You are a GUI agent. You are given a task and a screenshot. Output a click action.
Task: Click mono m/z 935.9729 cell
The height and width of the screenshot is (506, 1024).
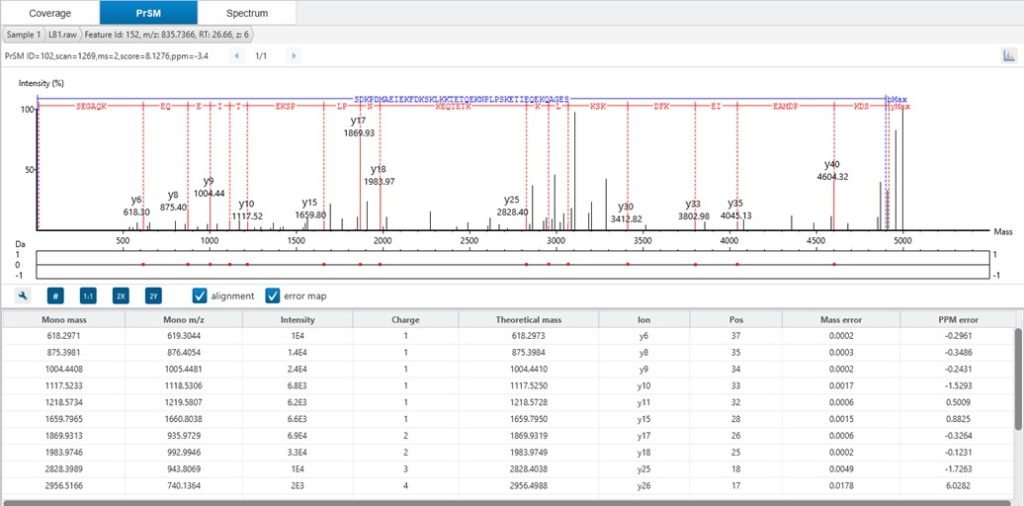coord(184,436)
